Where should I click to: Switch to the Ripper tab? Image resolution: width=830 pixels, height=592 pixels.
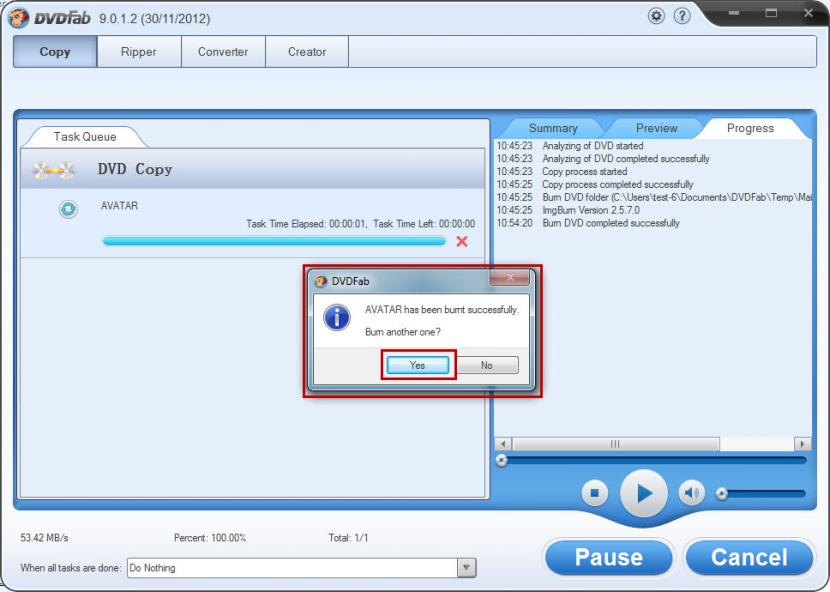pyautogui.click(x=139, y=52)
